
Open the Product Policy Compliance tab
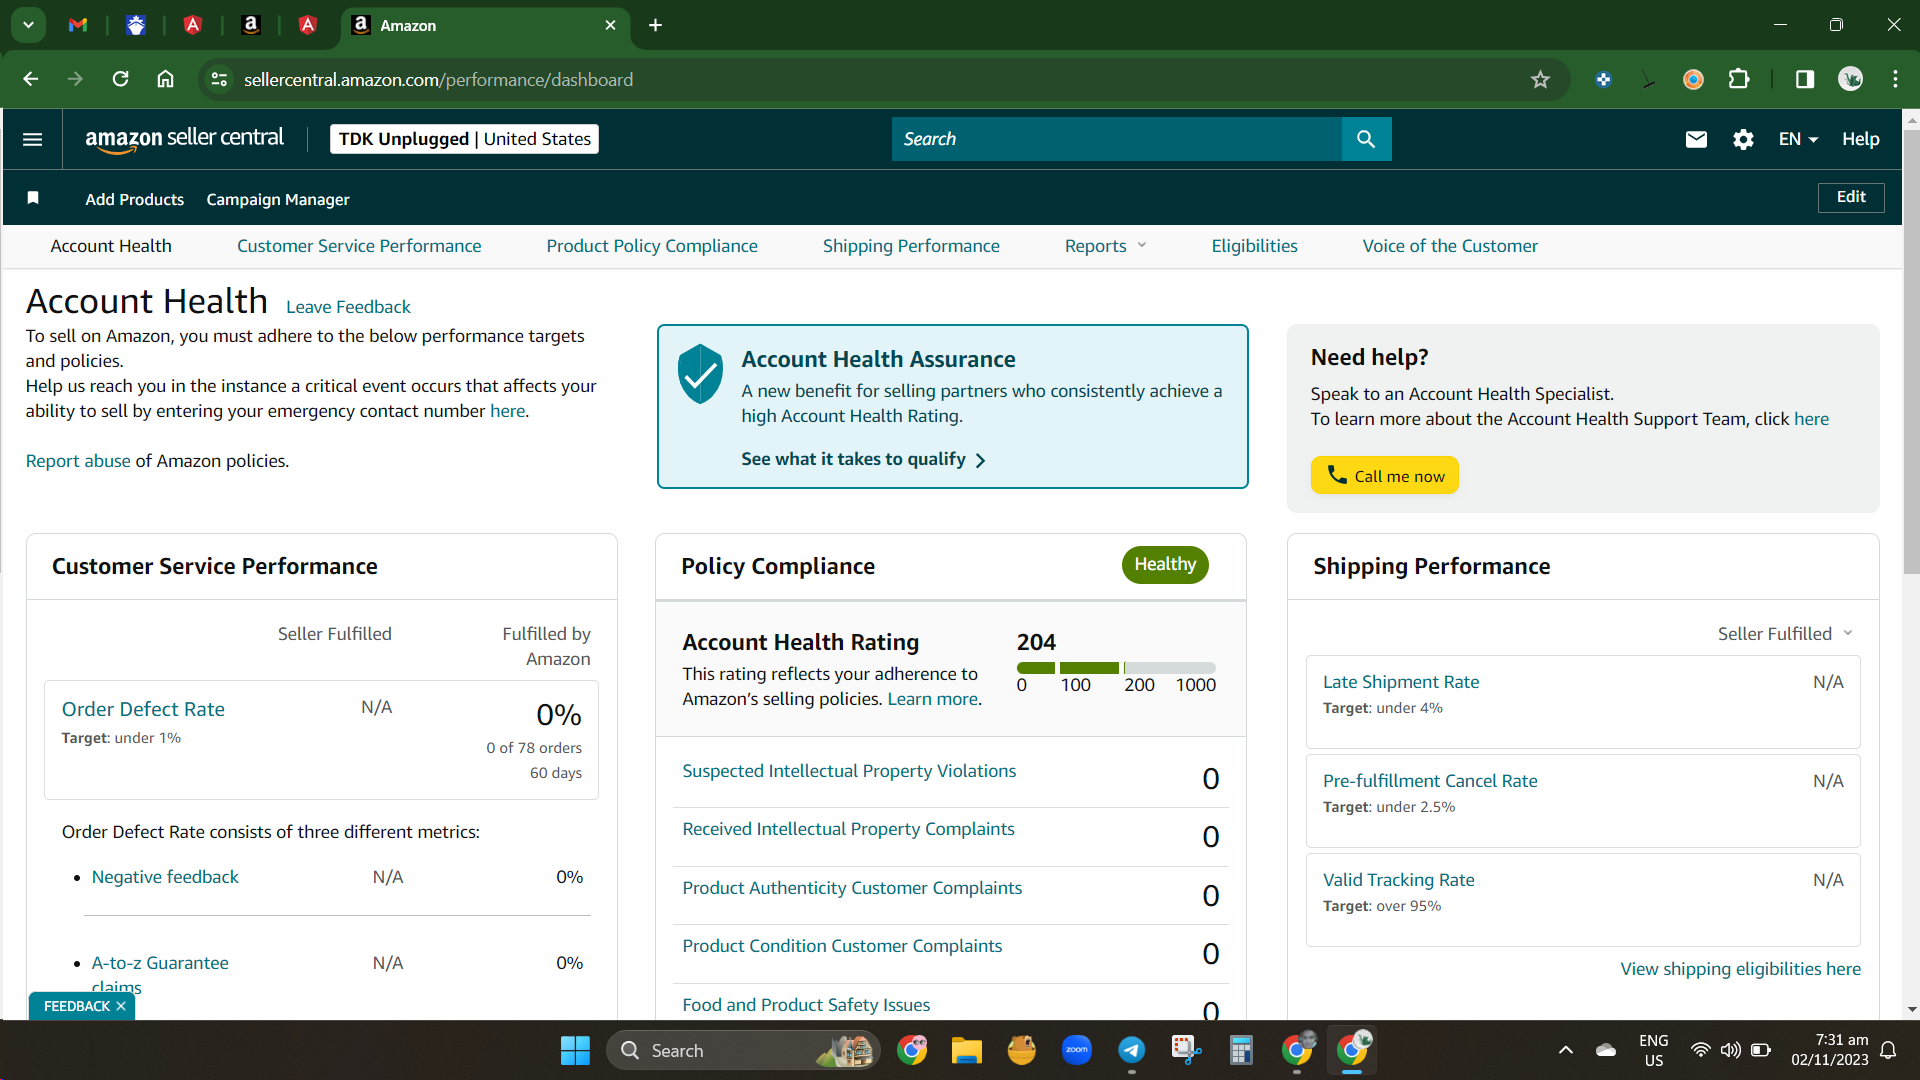(652, 246)
